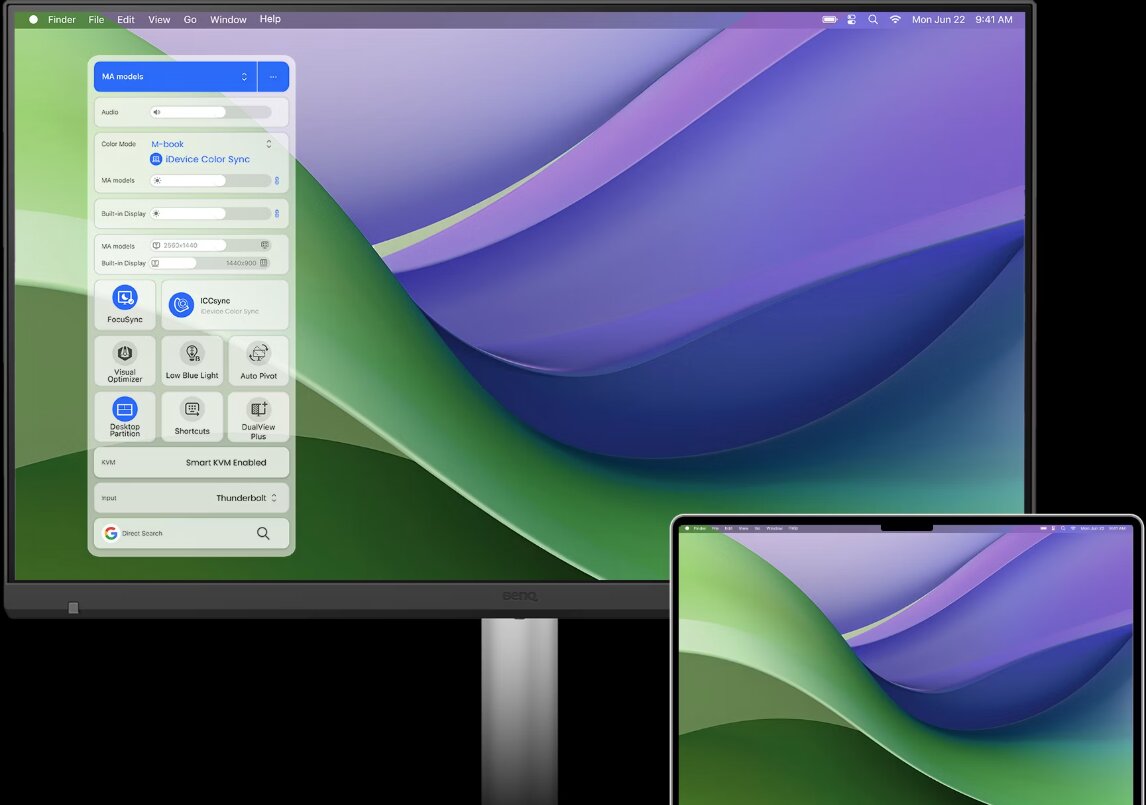Click the menu bar clock 9:41 AM
The height and width of the screenshot is (805, 1146).
994,20
